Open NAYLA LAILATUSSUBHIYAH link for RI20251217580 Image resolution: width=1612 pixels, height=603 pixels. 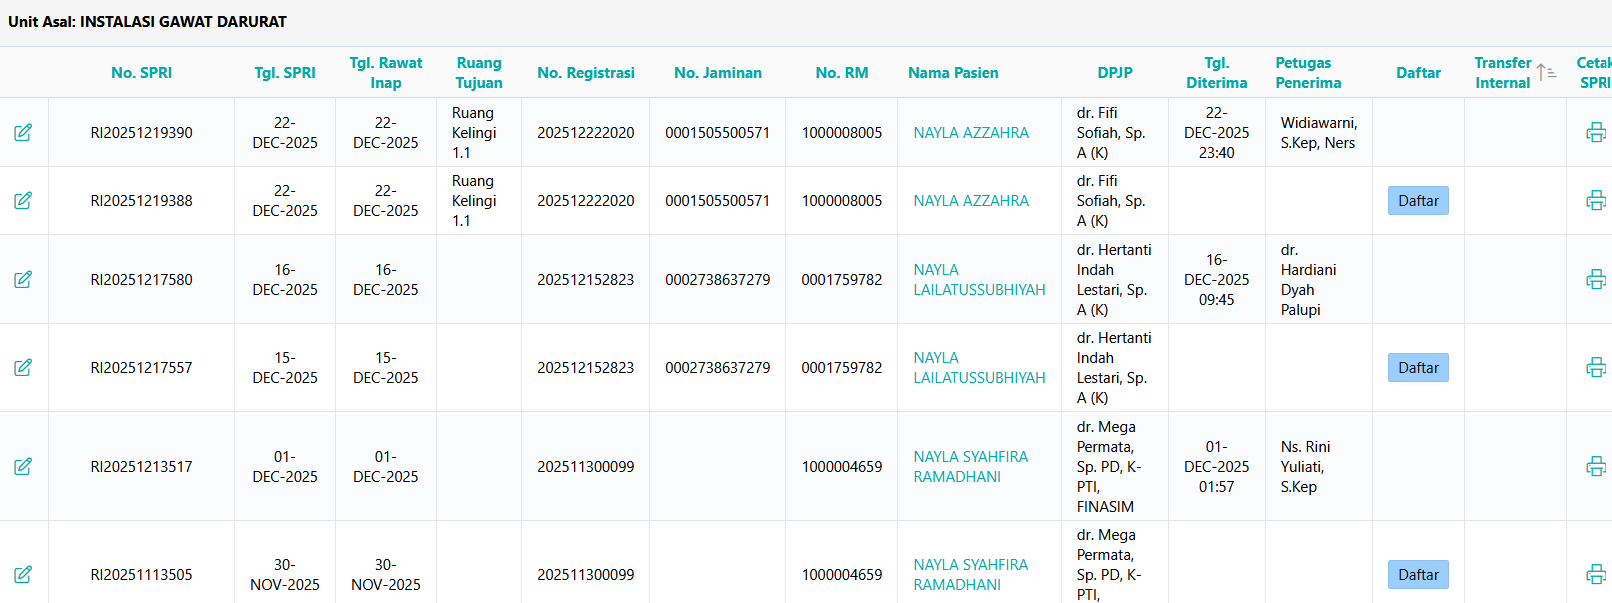(x=978, y=280)
